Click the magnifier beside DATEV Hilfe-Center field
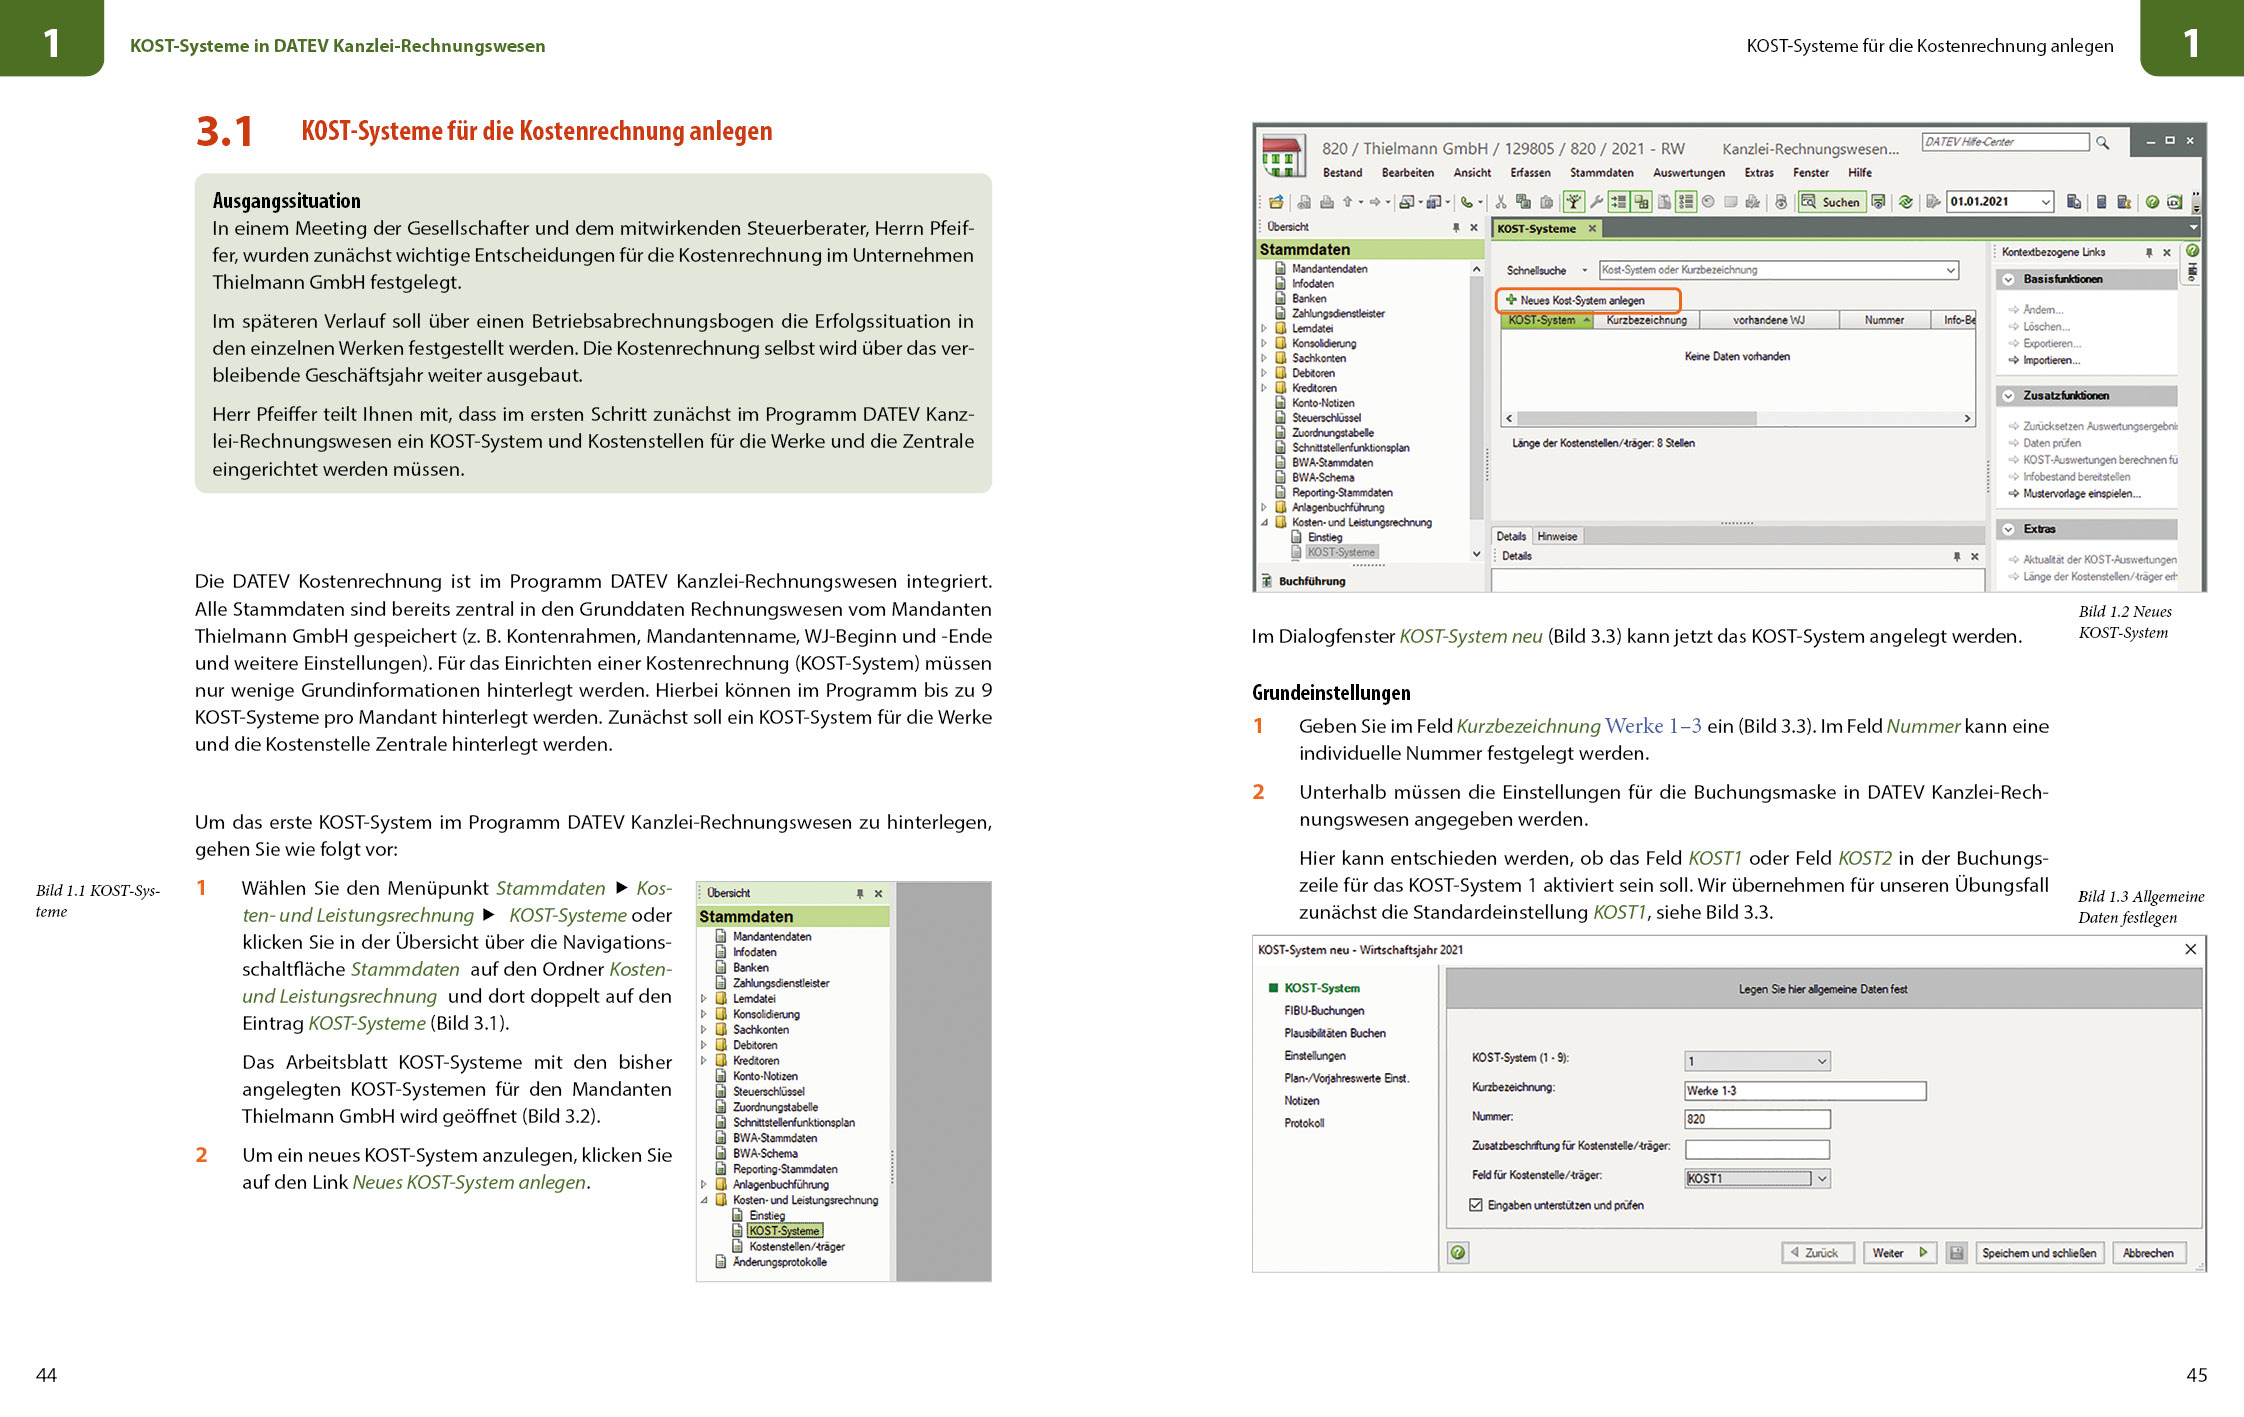Screen dimensions: 2244x1417 (2102, 143)
